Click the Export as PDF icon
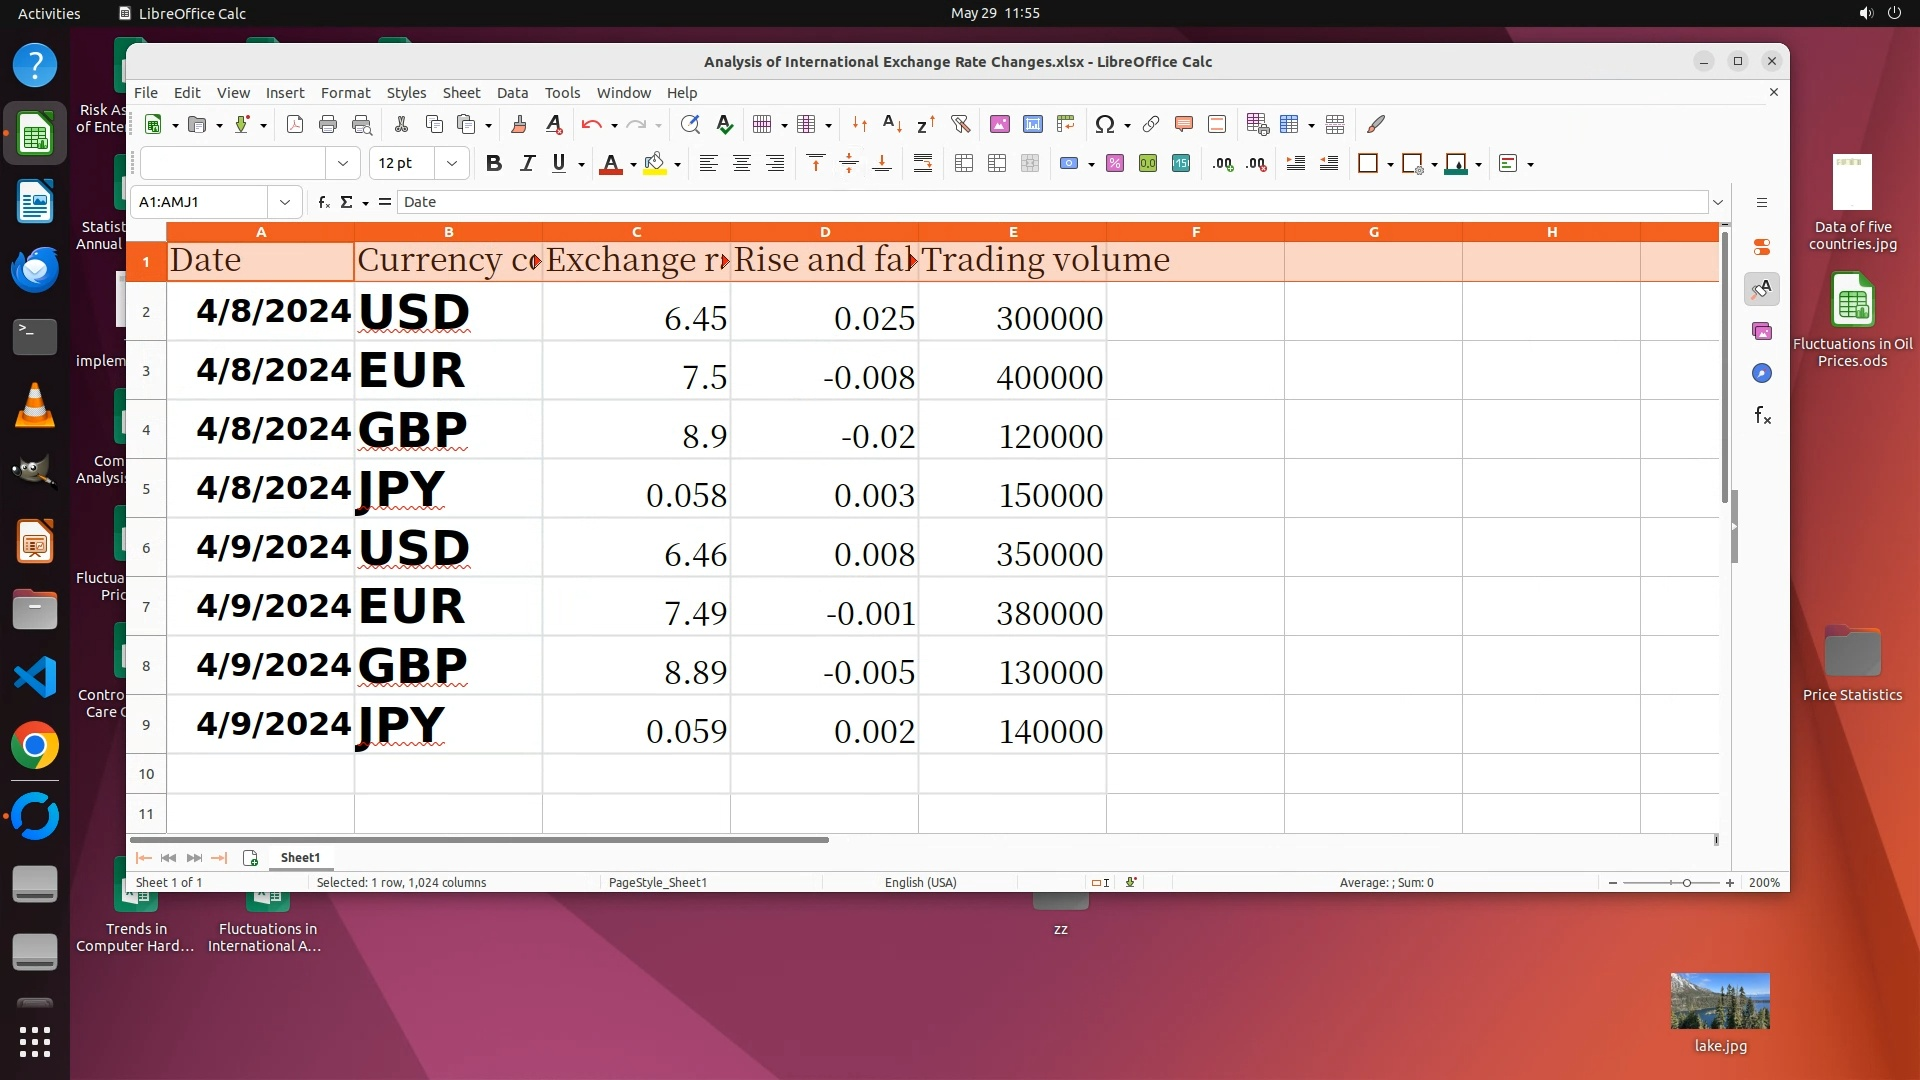The height and width of the screenshot is (1080, 1920). [x=295, y=124]
